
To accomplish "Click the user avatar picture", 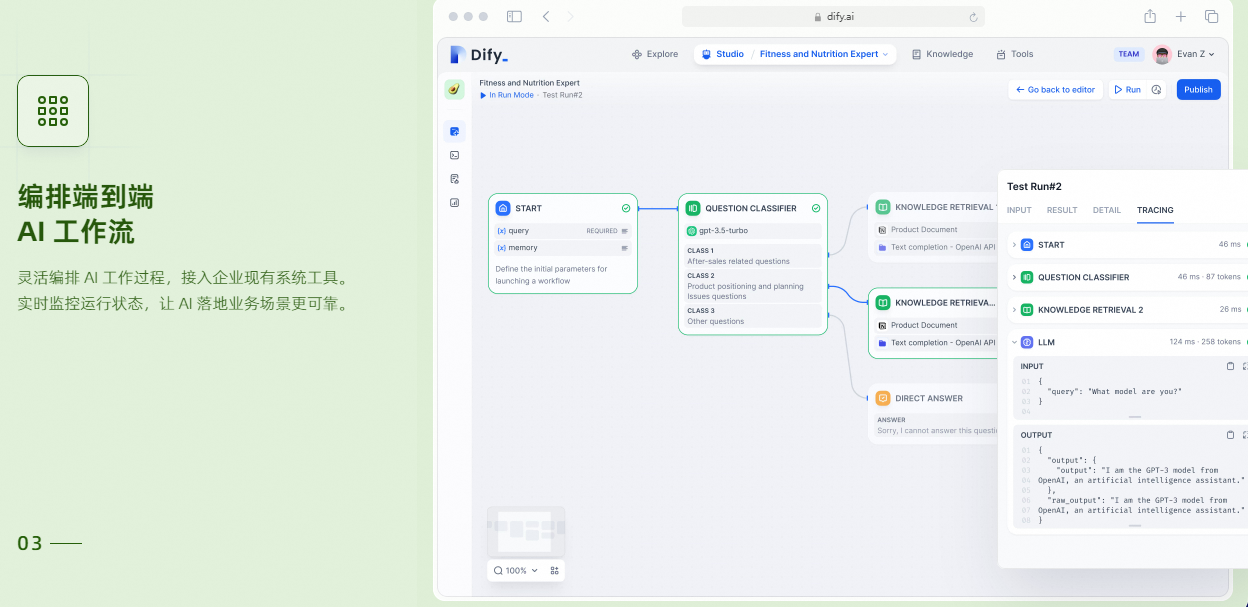I will (x=1162, y=54).
